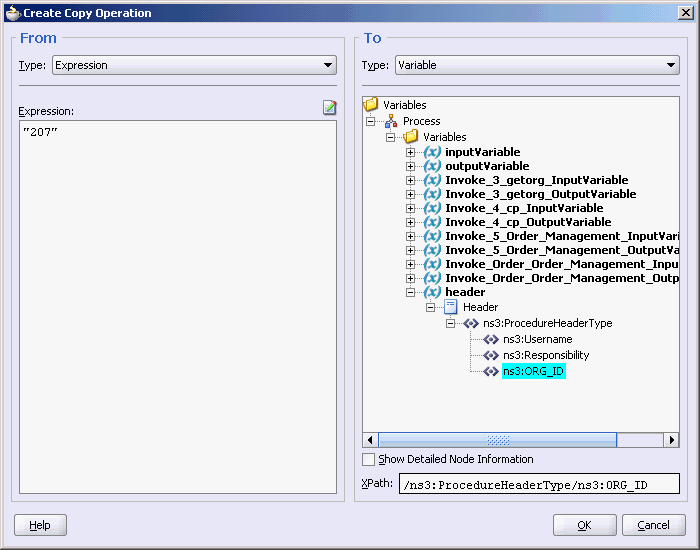The width and height of the screenshot is (700, 550).
Task: Select the Process label in tree
Action: tap(421, 121)
